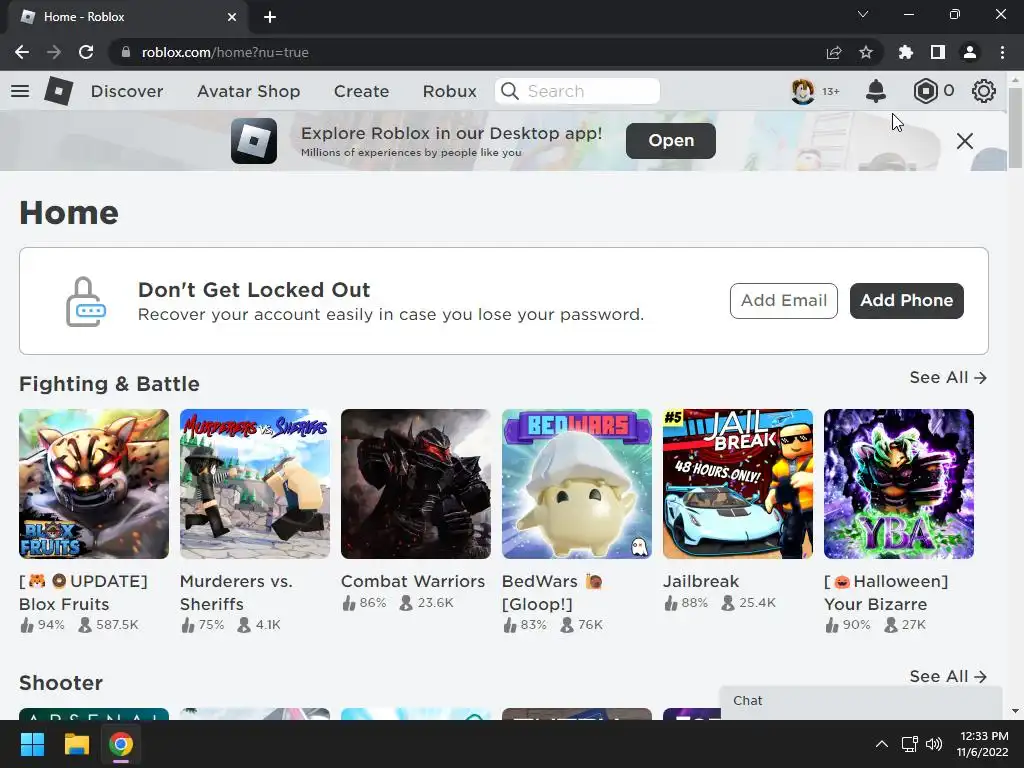Focus the Roblox Search field
The image size is (1024, 768).
[x=577, y=91]
